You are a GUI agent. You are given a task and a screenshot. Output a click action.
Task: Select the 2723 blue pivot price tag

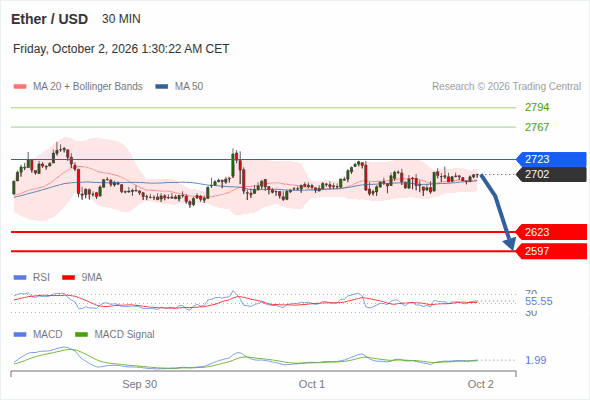(551, 159)
